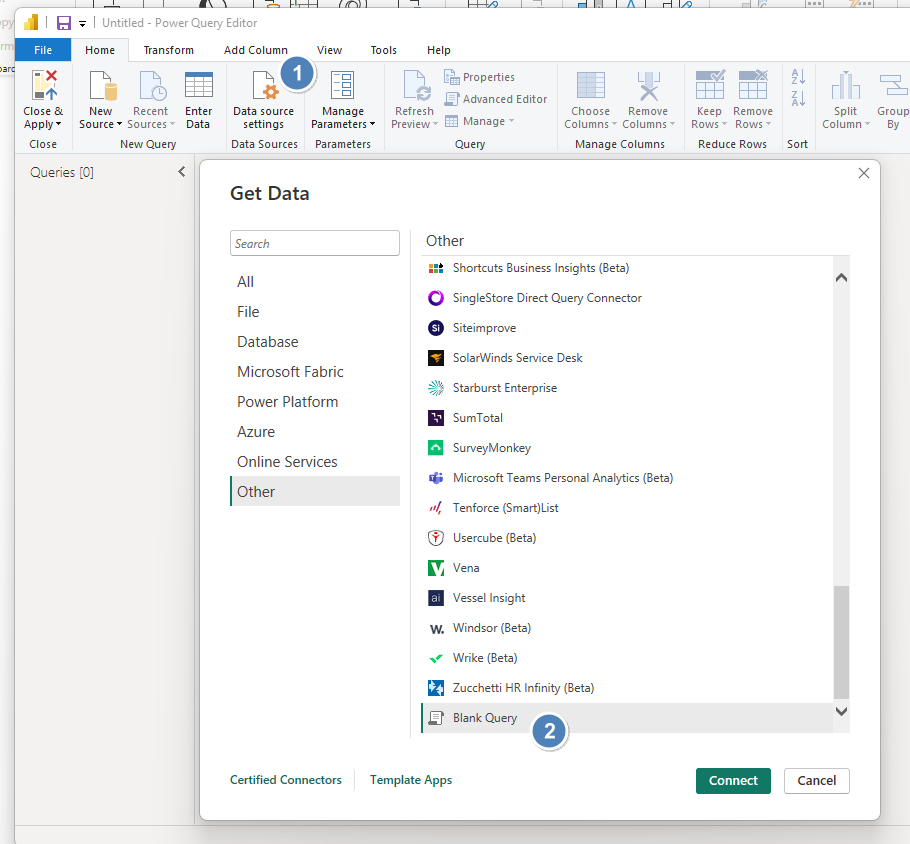Click the Enter Data table icon
This screenshot has width=910, height=844.
(x=198, y=86)
